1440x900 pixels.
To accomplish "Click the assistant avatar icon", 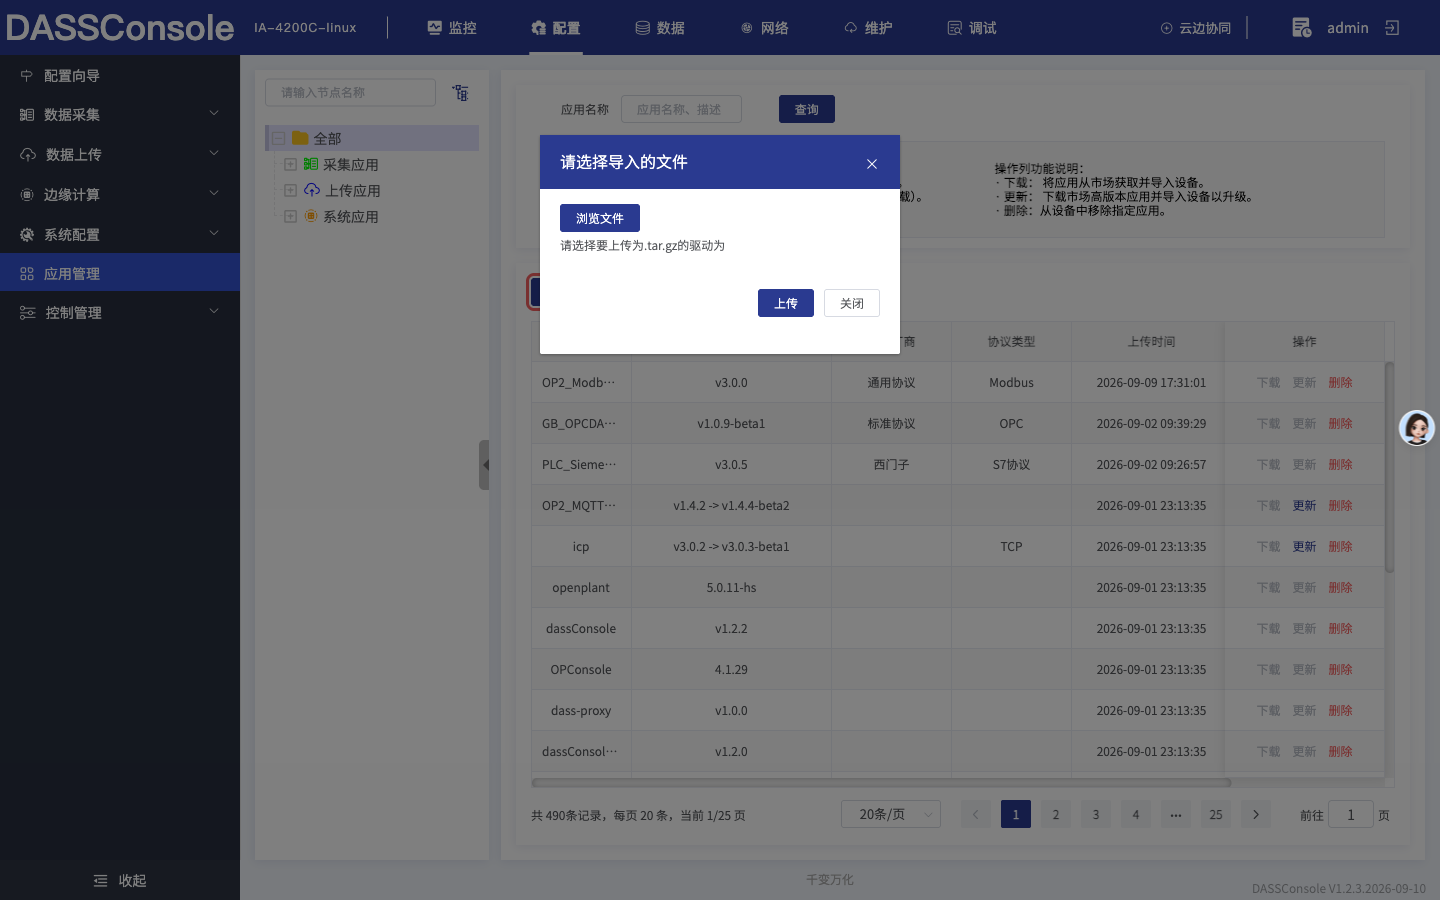I will [1417, 428].
